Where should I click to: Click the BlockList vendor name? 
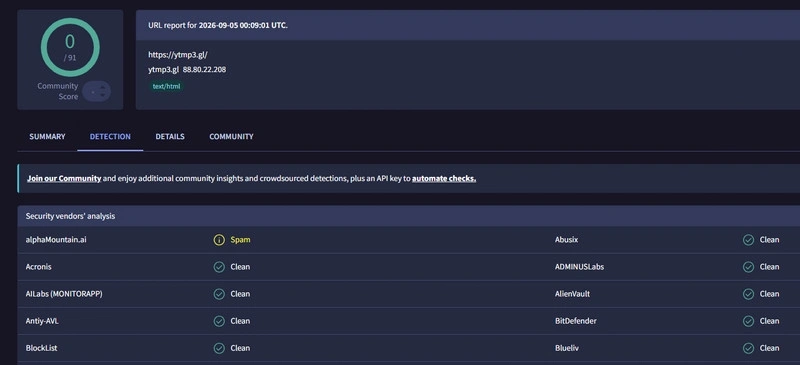41,348
